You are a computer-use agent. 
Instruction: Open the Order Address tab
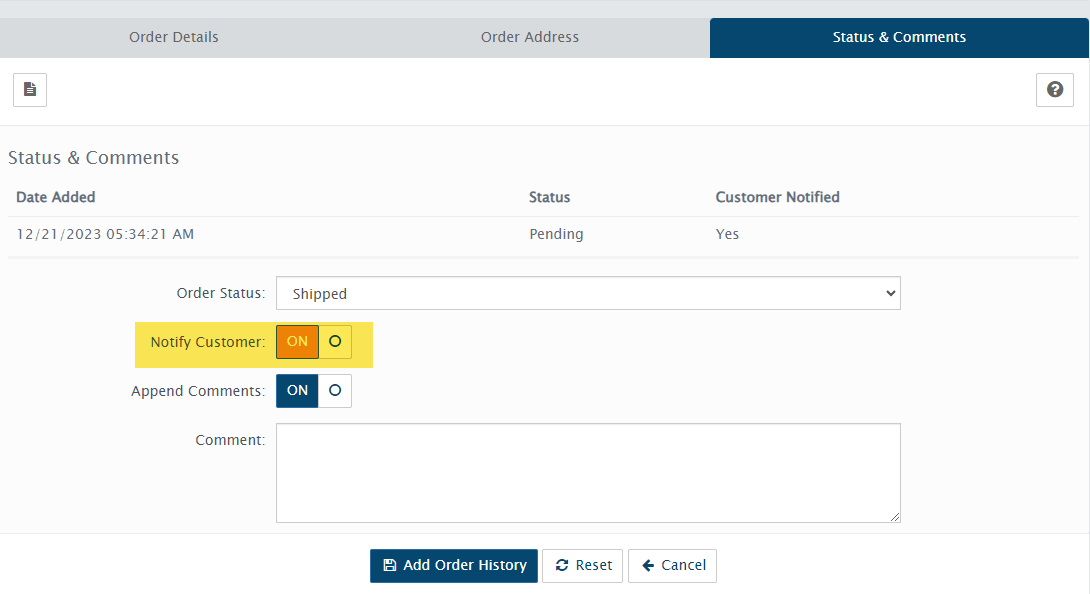pos(530,37)
